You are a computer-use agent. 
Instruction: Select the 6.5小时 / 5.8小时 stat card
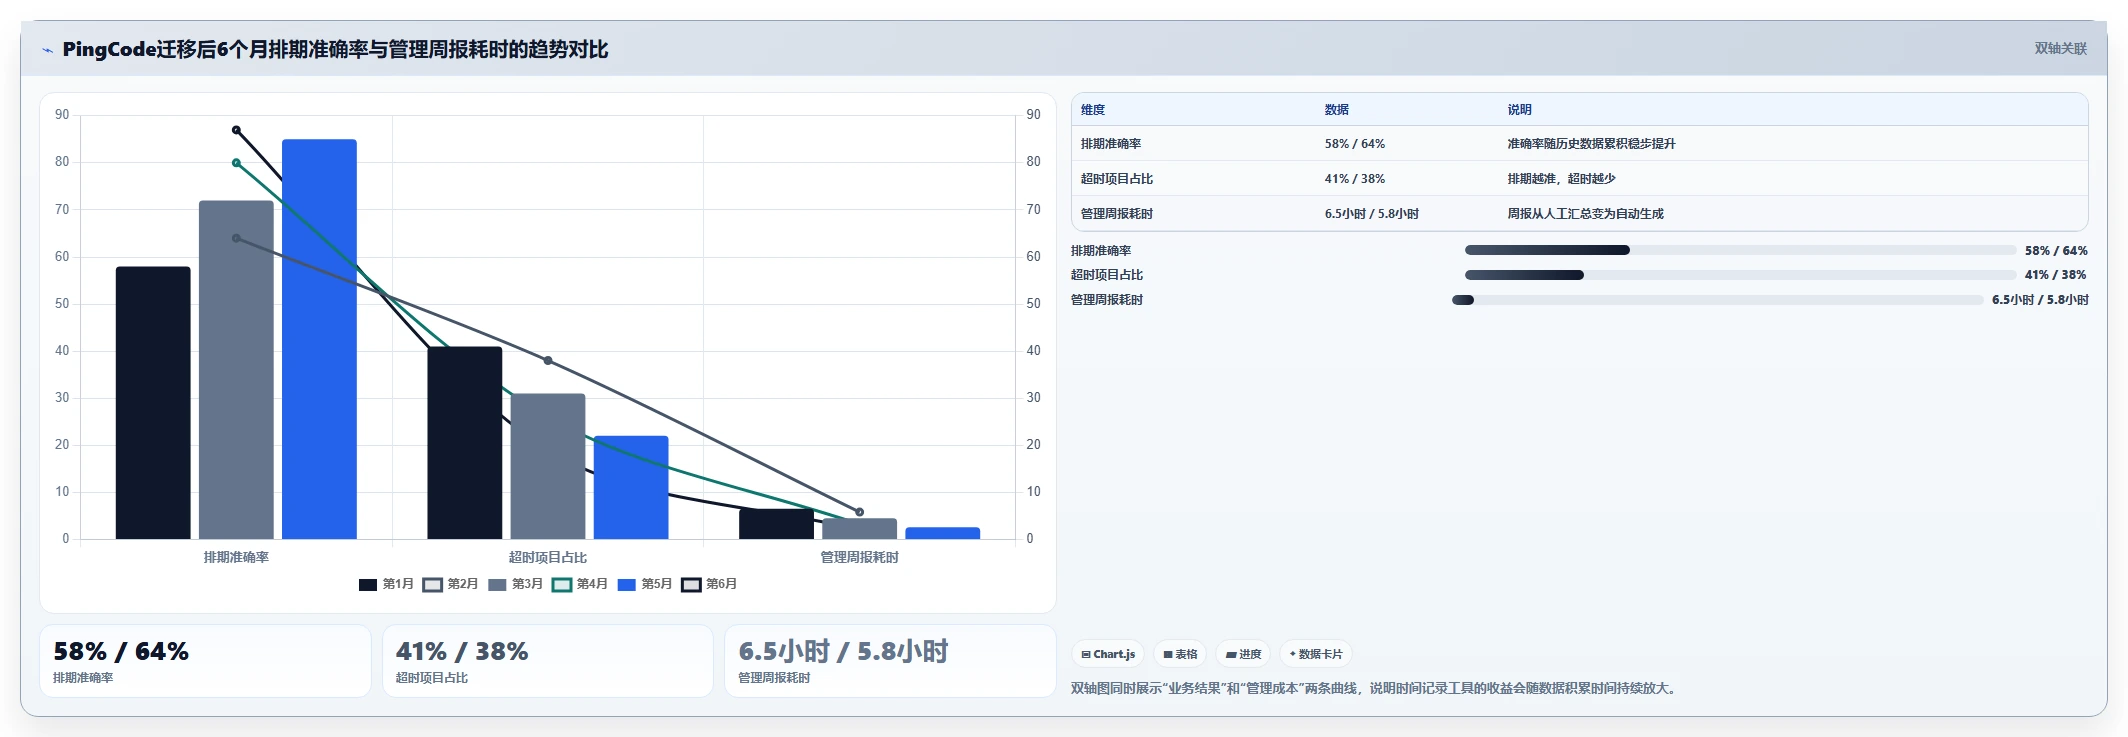tap(890, 661)
